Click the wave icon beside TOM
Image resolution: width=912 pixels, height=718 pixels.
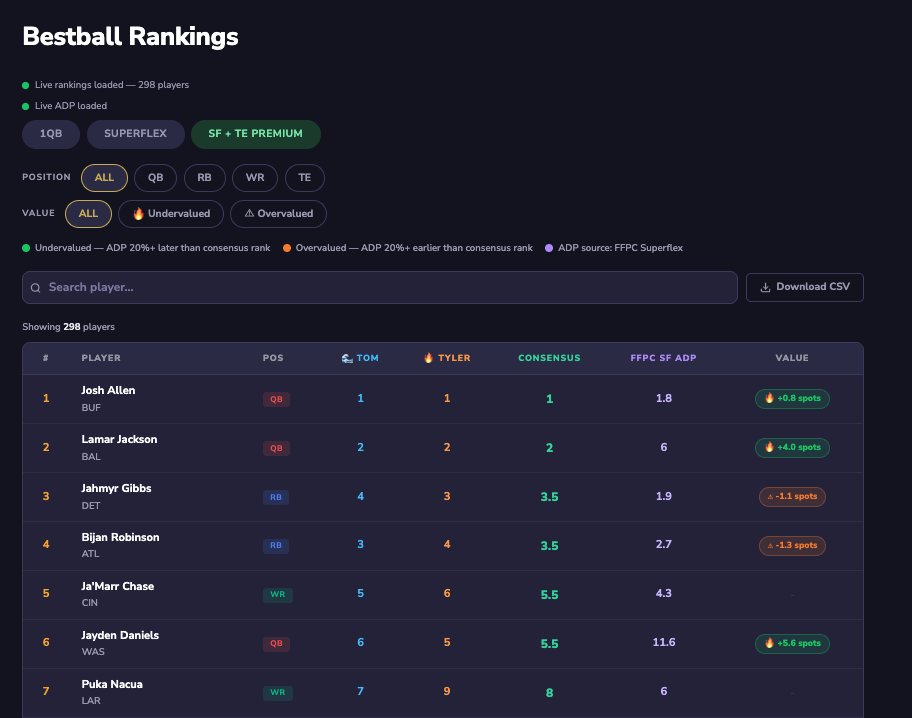point(347,358)
